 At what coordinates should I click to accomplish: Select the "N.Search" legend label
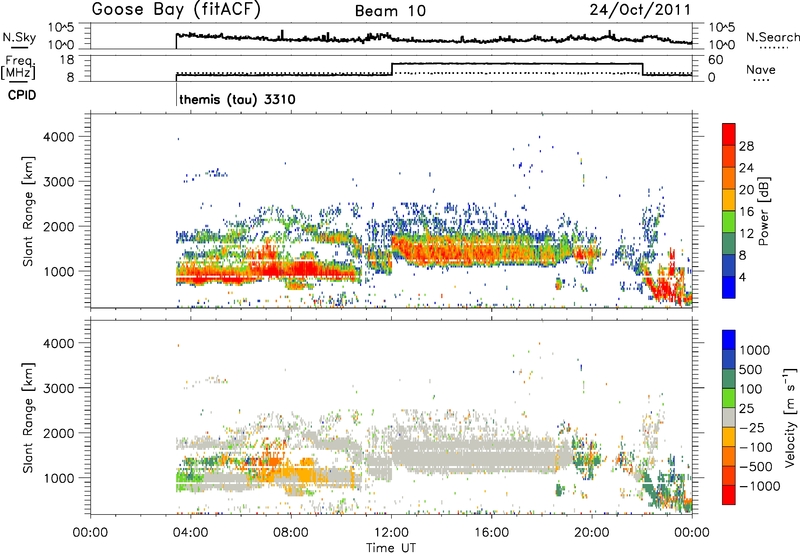pos(773,37)
